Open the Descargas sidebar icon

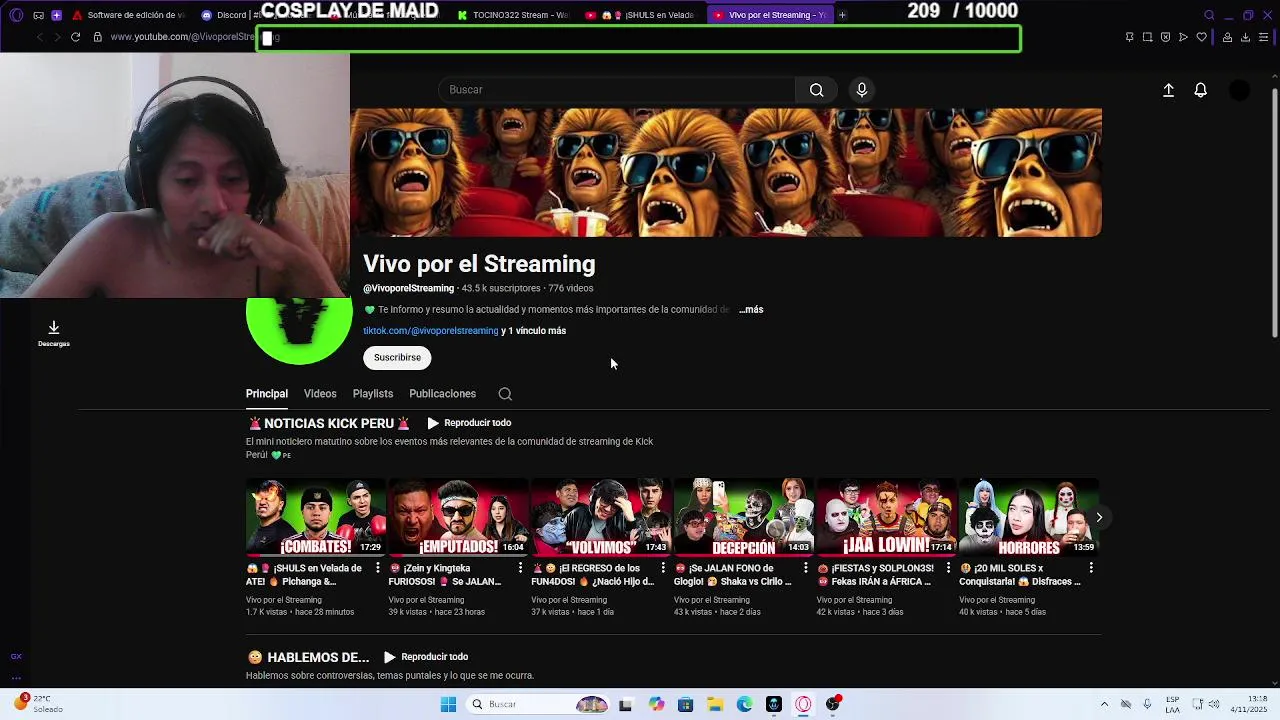click(x=54, y=333)
